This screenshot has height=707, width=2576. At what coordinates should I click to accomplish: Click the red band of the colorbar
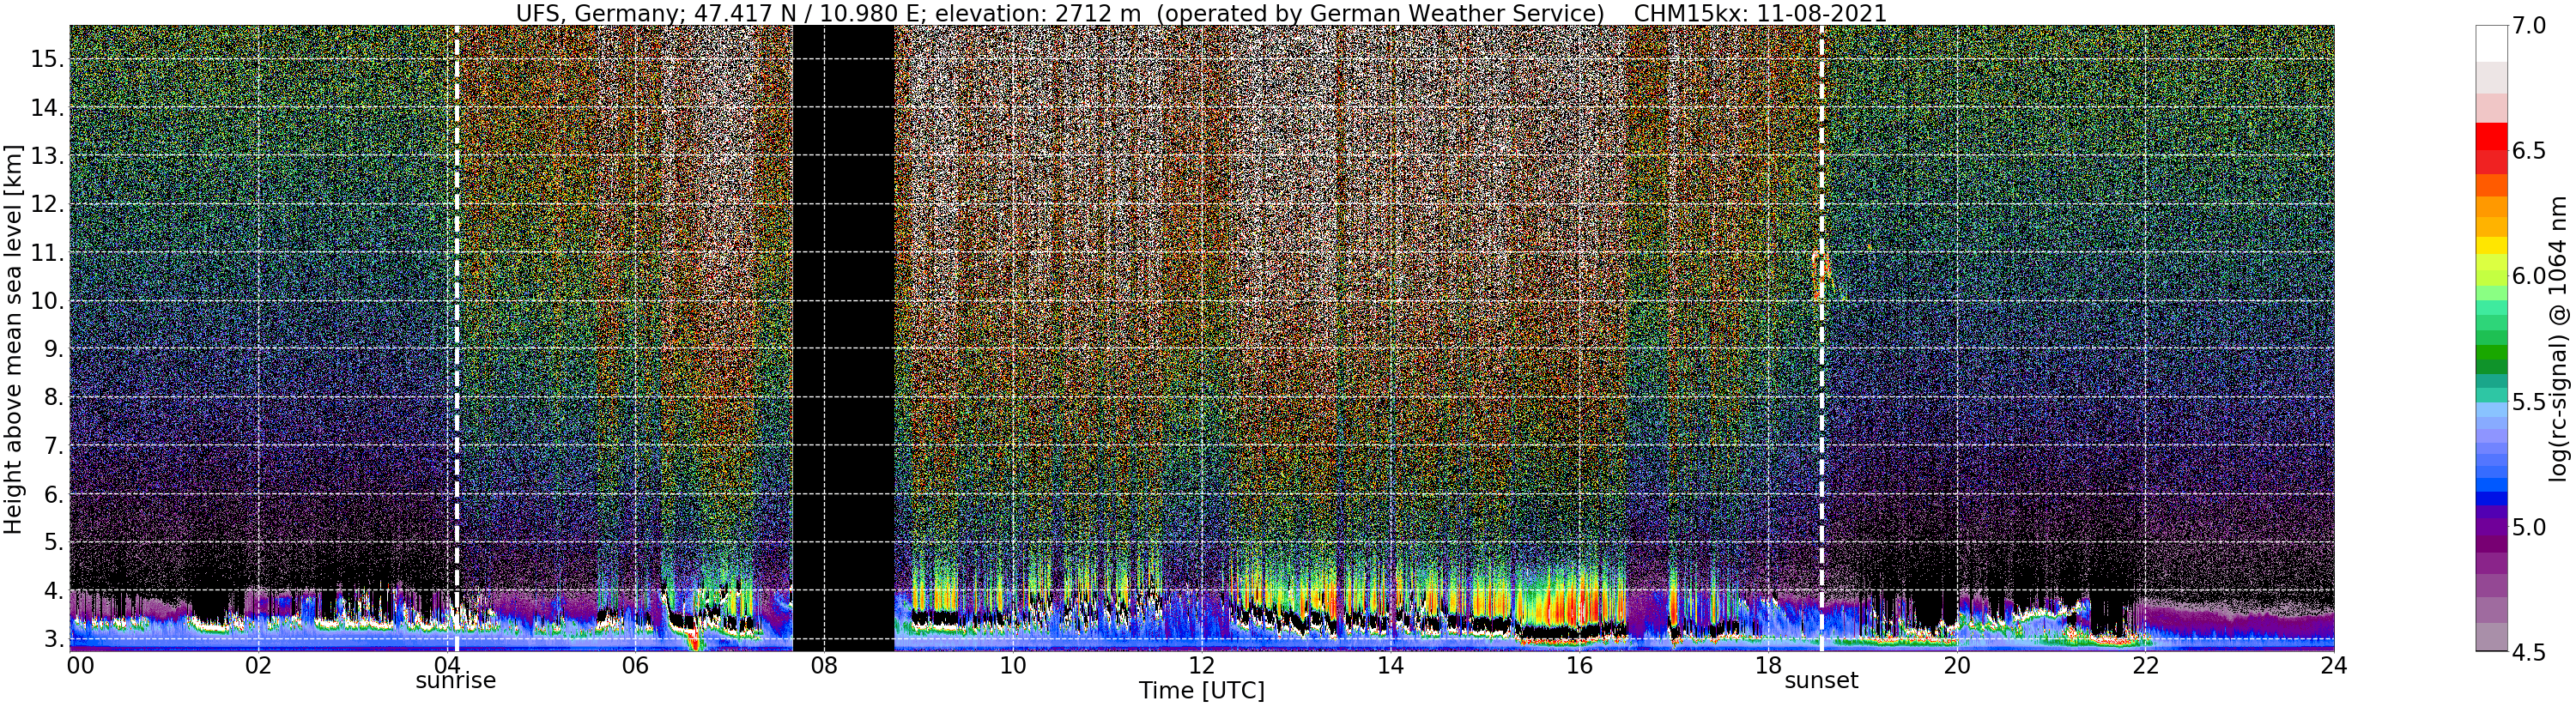(x=2490, y=137)
